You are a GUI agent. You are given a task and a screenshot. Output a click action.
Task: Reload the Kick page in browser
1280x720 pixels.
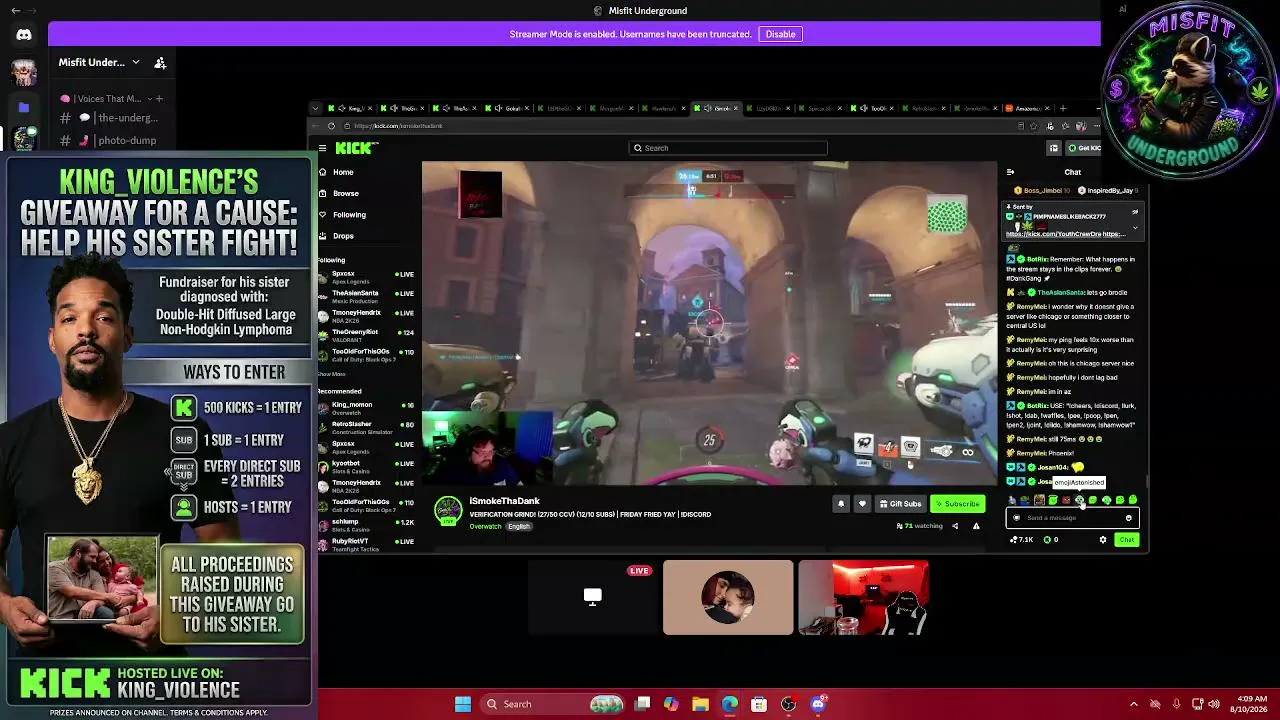pos(331,126)
